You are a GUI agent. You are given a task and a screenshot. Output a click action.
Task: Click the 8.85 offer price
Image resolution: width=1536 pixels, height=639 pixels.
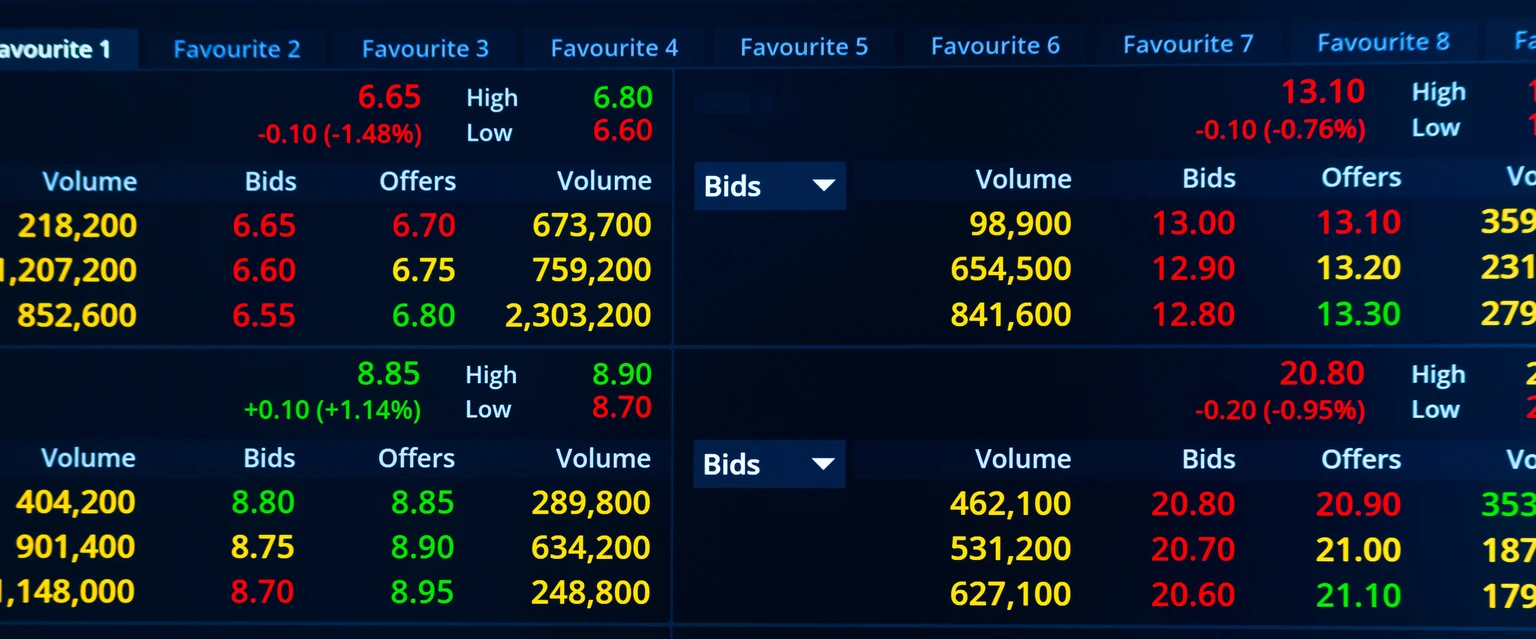pos(421,502)
